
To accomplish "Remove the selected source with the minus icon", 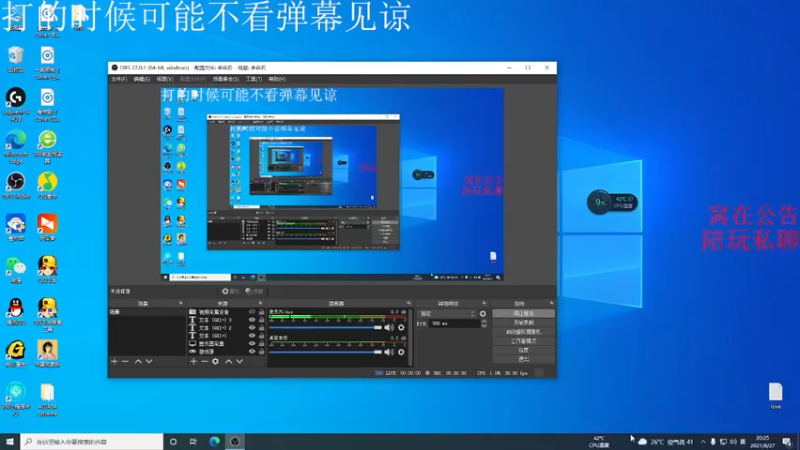I will coord(204,361).
